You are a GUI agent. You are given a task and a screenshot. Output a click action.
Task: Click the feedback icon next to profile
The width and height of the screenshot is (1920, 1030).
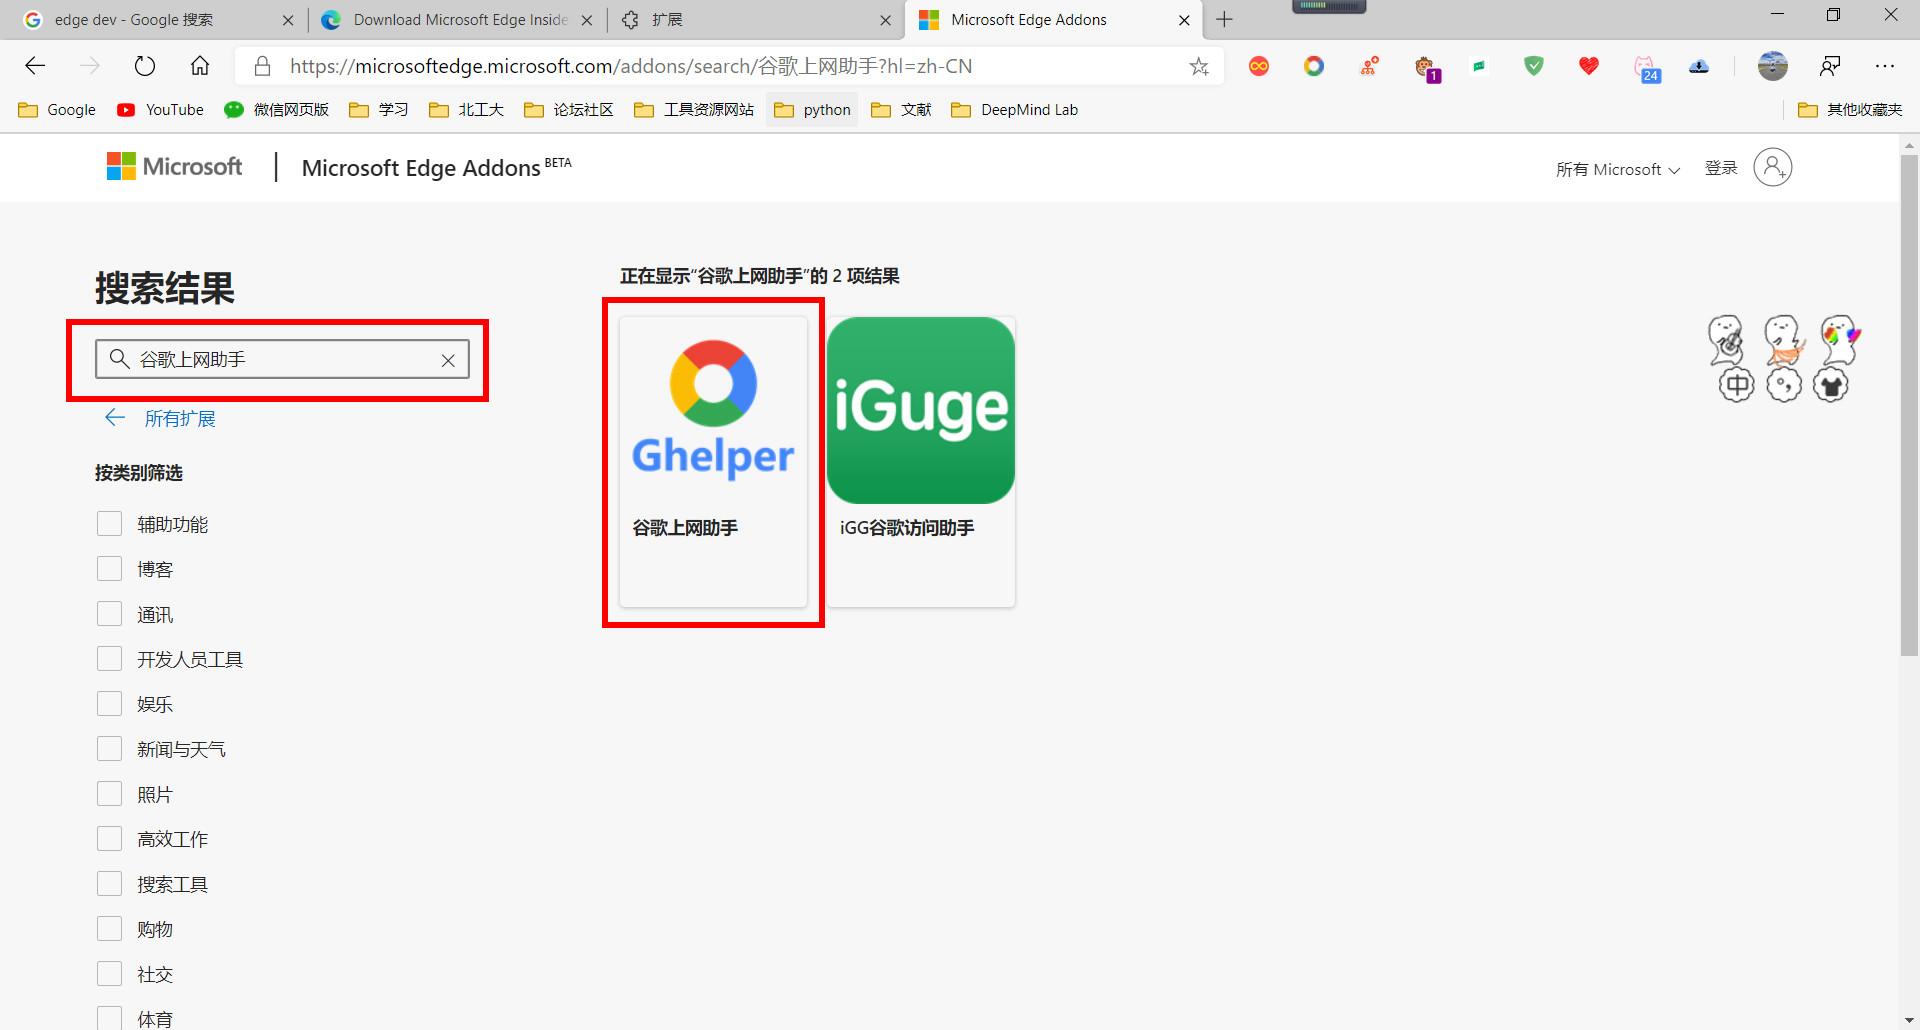[1830, 66]
